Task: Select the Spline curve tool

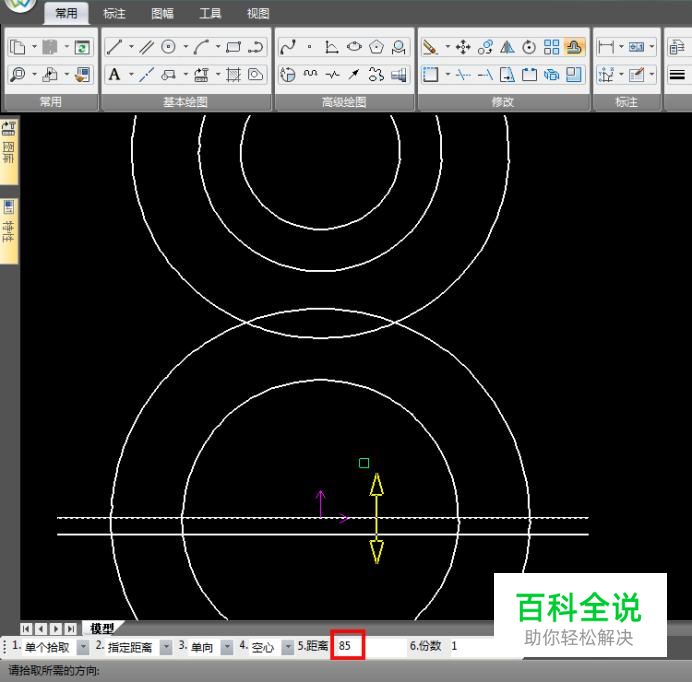Action: click(288, 47)
